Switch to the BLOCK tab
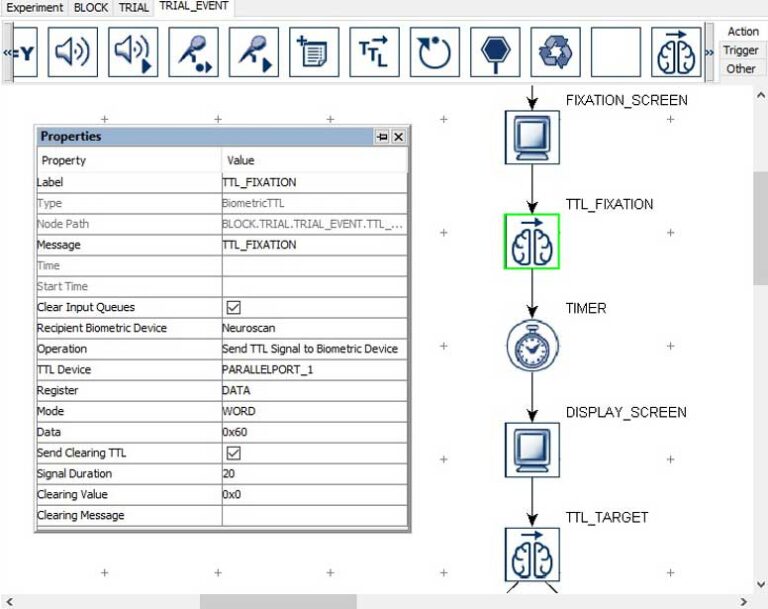768x609 pixels. [91, 8]
